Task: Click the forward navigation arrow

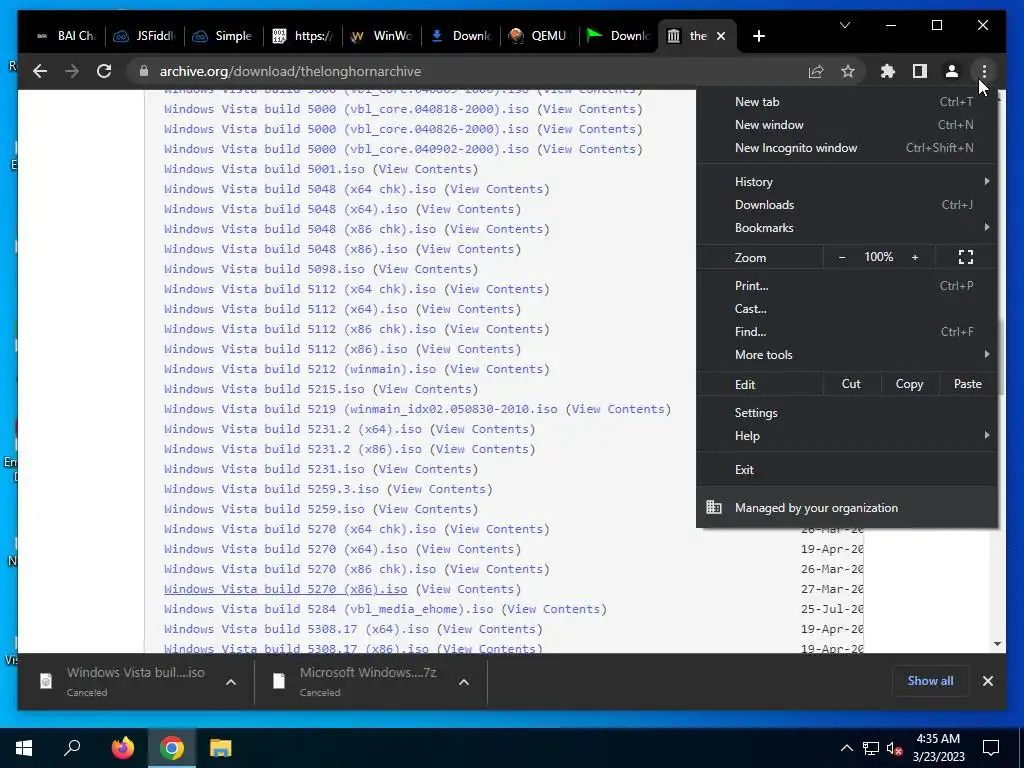Action: tap(72, 71)
